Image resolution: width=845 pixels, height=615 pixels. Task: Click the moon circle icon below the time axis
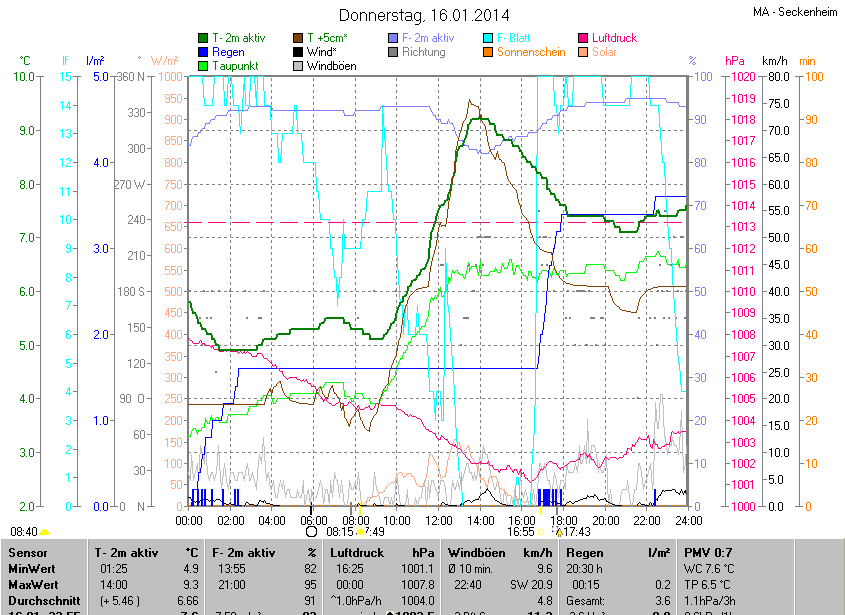coord(297,532)
